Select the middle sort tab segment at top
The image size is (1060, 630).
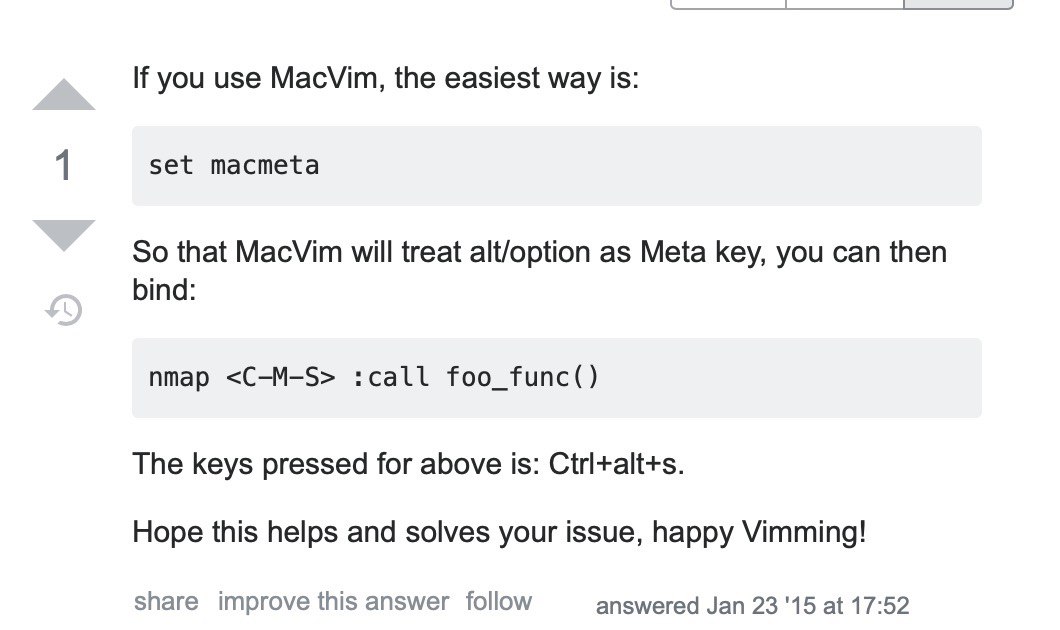click(845, 4)
